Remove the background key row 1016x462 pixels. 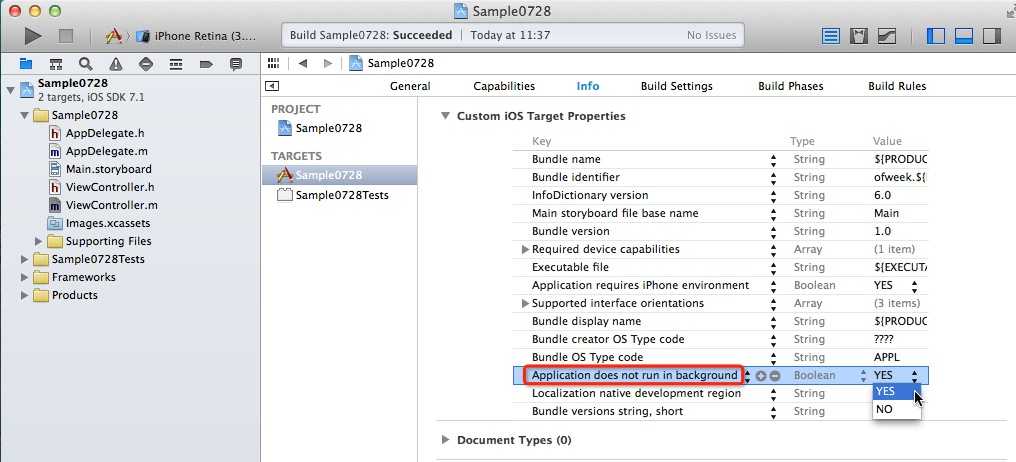[774, 376]
